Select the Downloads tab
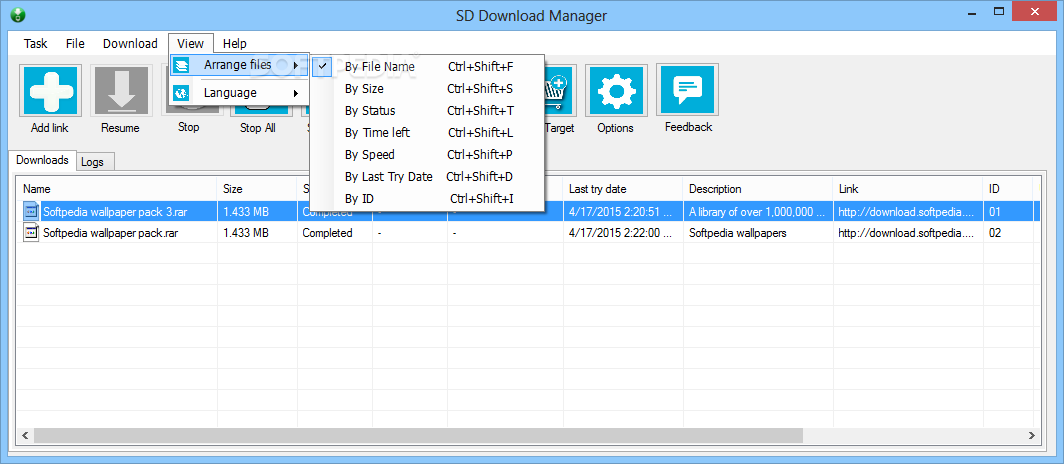Viewport: 1064px width, 464px height. coord(42,160)
